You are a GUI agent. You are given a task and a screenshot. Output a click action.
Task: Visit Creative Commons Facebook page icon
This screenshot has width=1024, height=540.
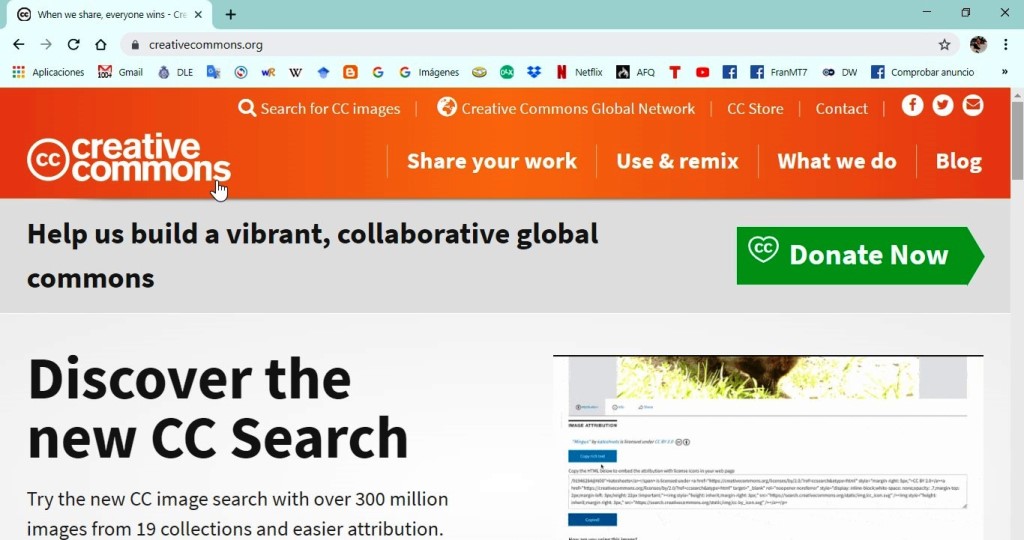point(912,105)
